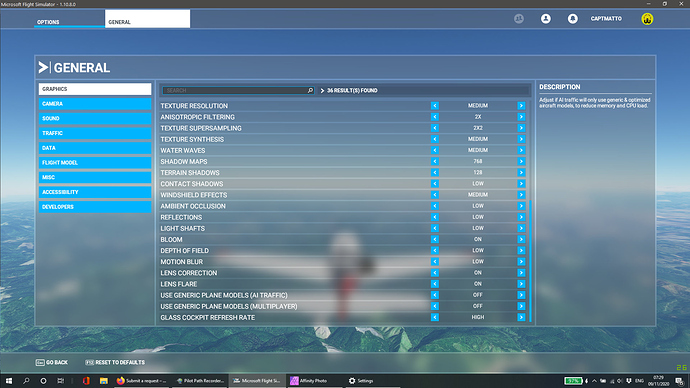Switch to Affinity Photo taskbar item
Viewport: 690px width, 388px height.
coord(315,381)
